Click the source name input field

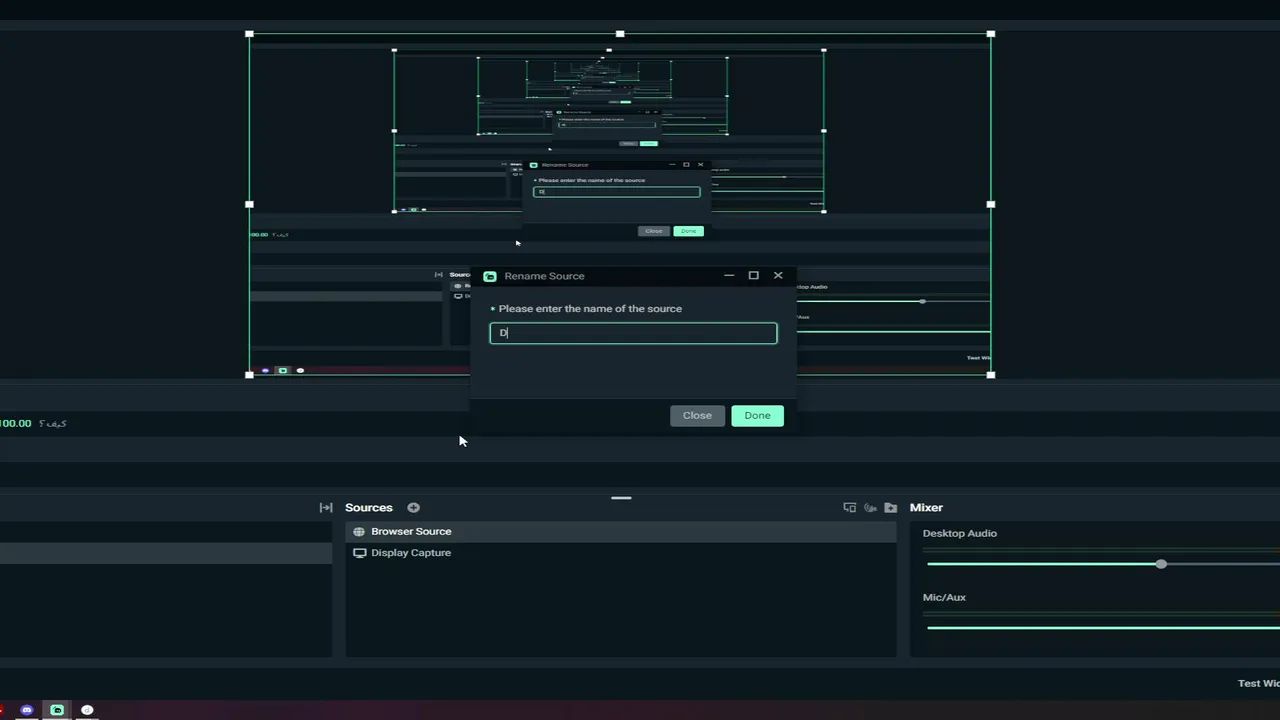[633, 333]
